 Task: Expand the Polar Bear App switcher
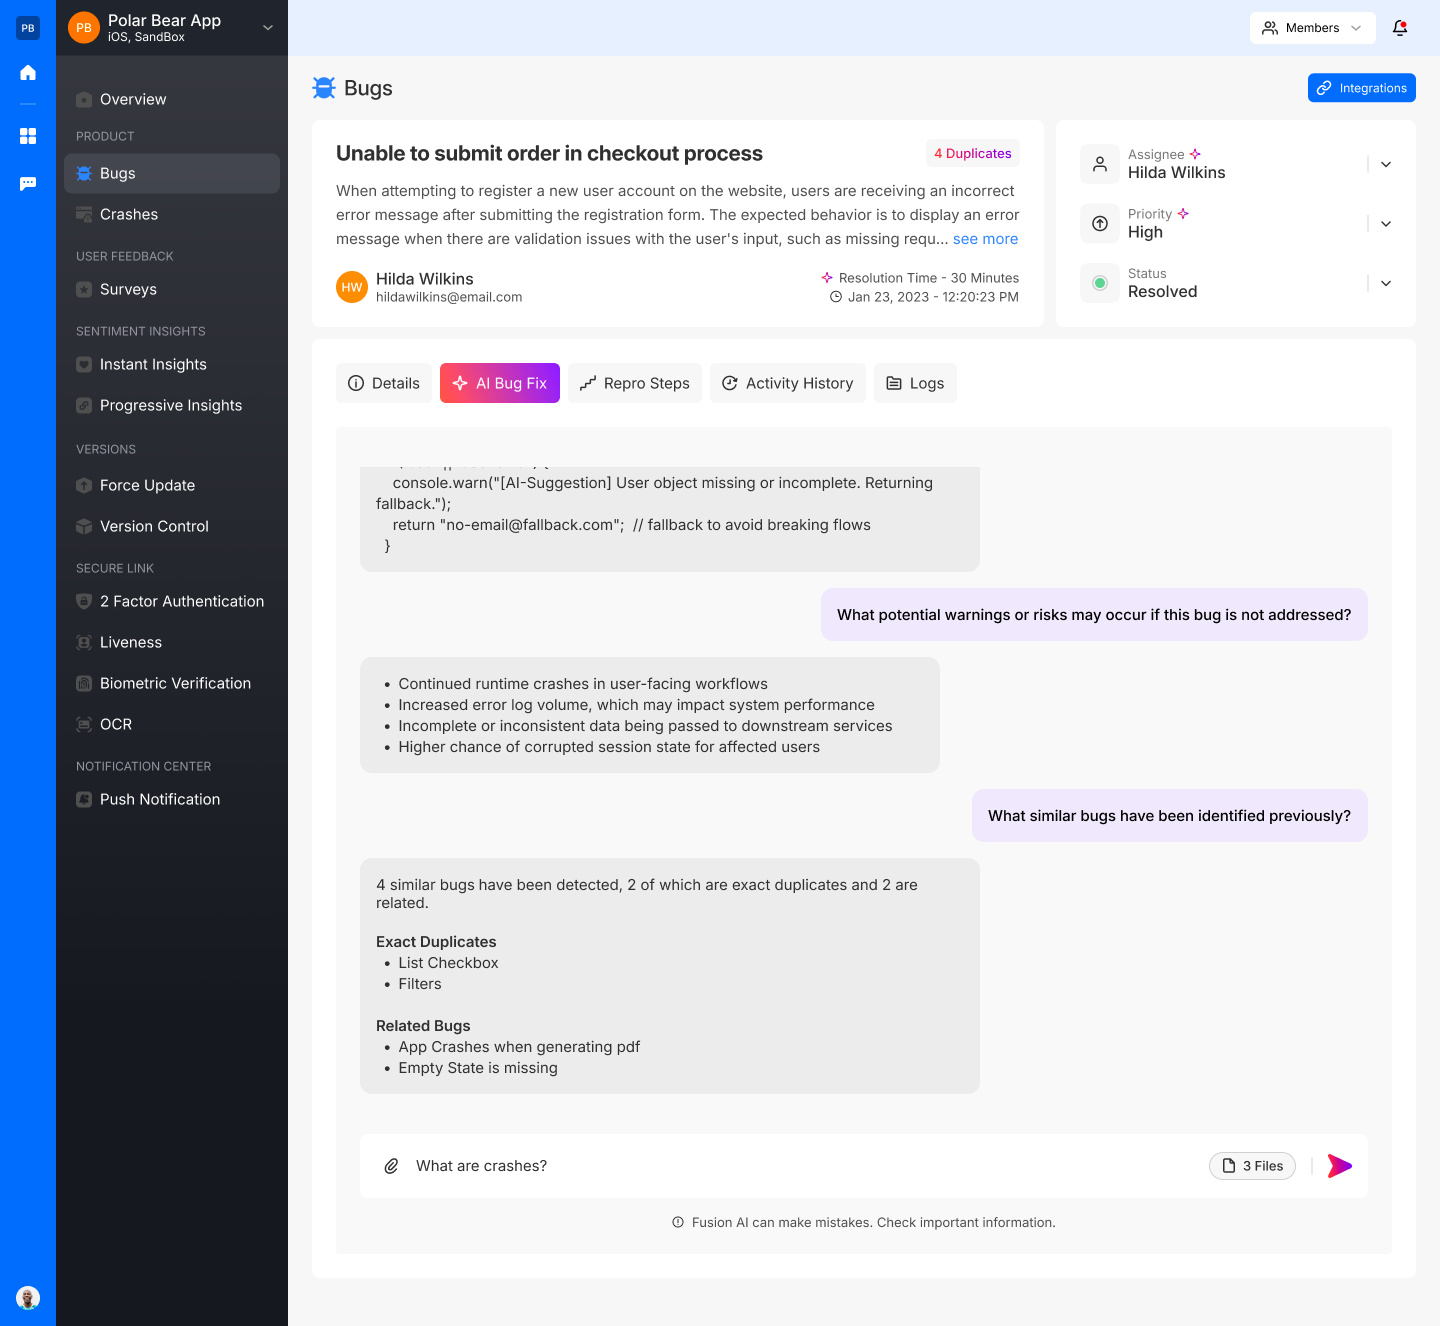(x=267, y=28)
